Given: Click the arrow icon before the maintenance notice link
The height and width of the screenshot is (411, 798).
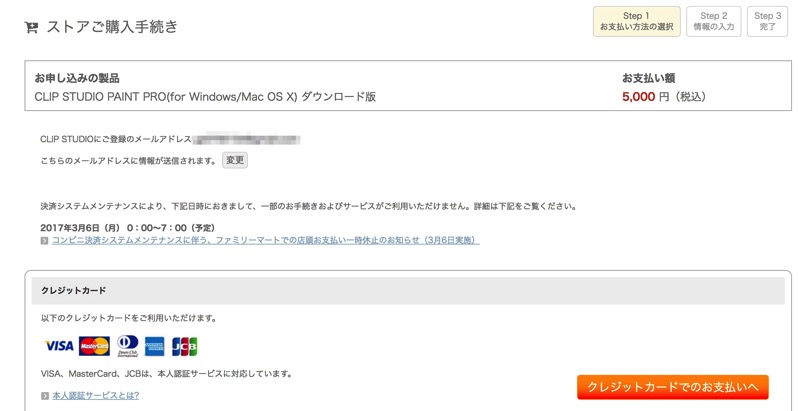Looking at the screenshot, I should [44, 241].
